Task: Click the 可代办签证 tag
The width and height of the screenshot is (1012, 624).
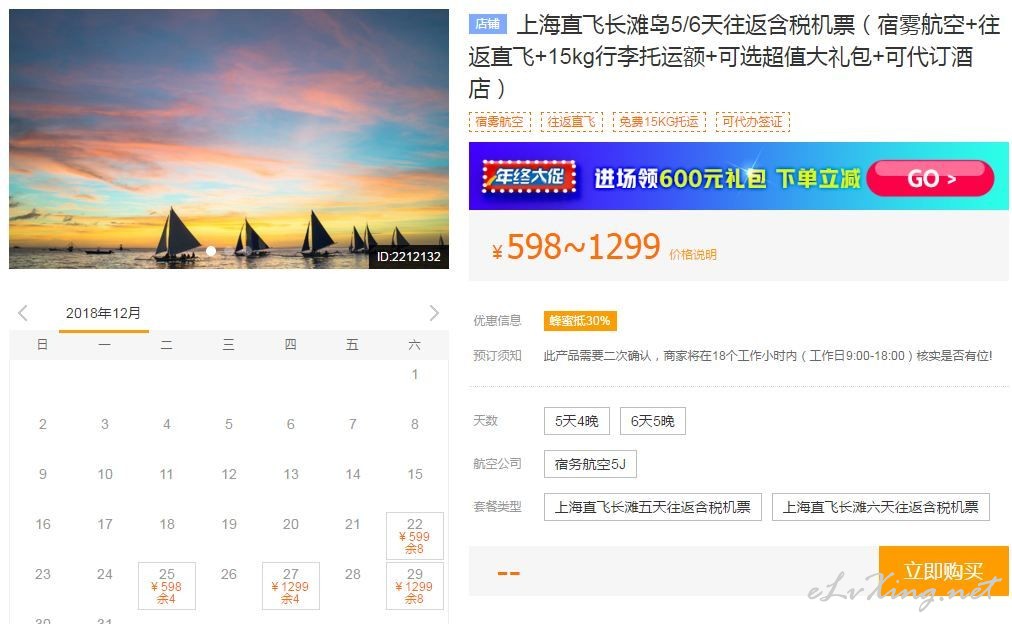Action: (753, 121)
